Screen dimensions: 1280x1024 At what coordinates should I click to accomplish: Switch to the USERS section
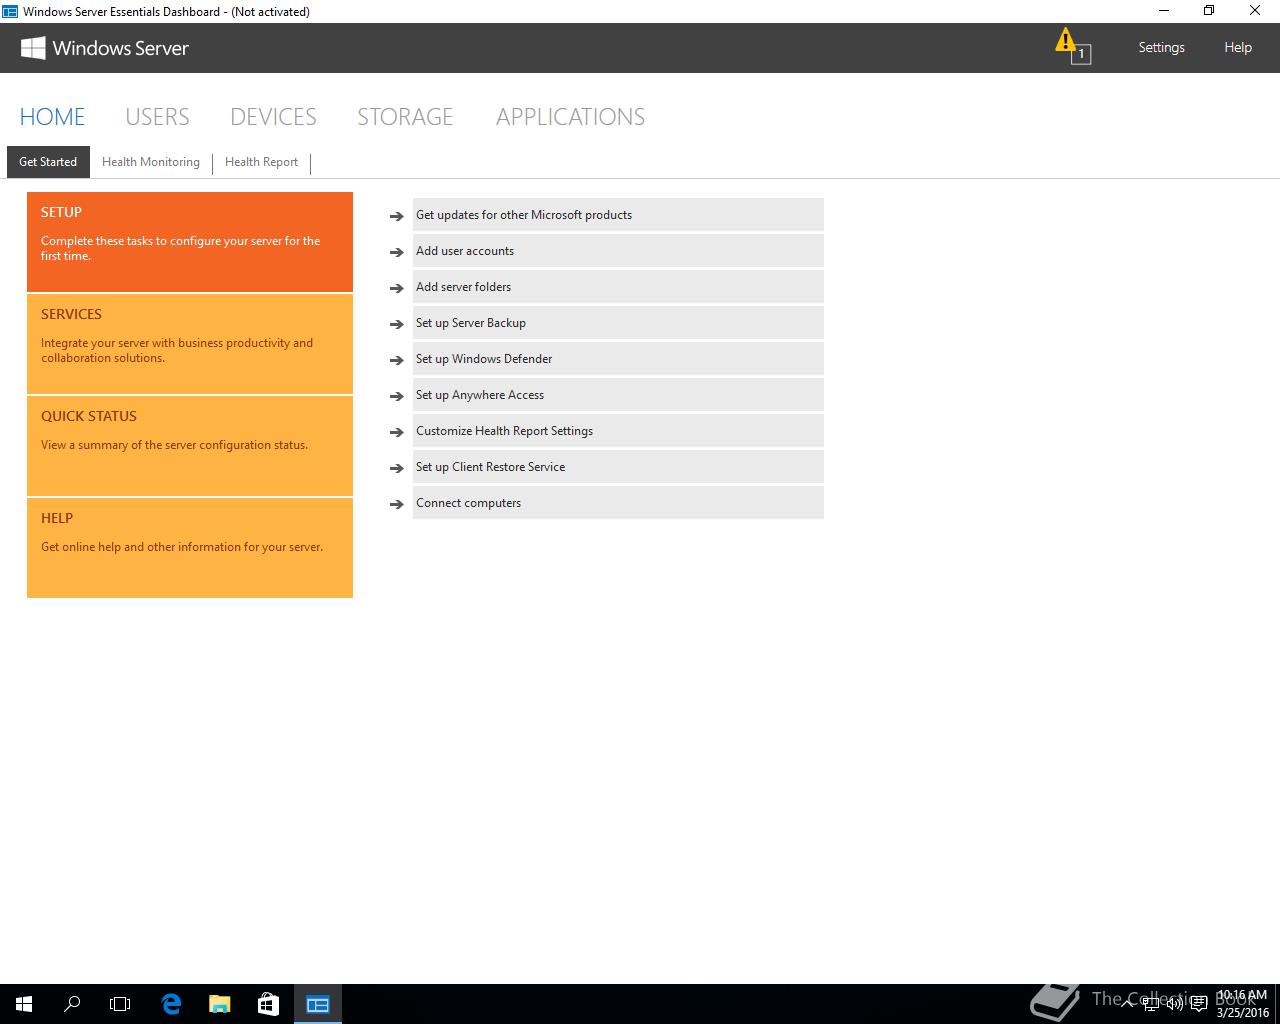pyautogui.click(x=157, y=117)
